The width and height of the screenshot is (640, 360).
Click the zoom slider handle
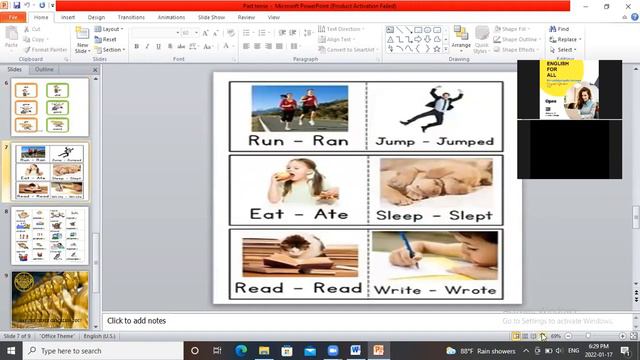pos(588,336)
